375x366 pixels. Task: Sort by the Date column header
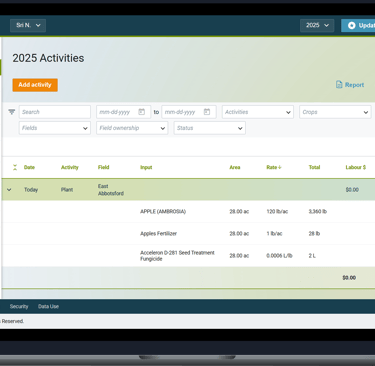[29, 167]
